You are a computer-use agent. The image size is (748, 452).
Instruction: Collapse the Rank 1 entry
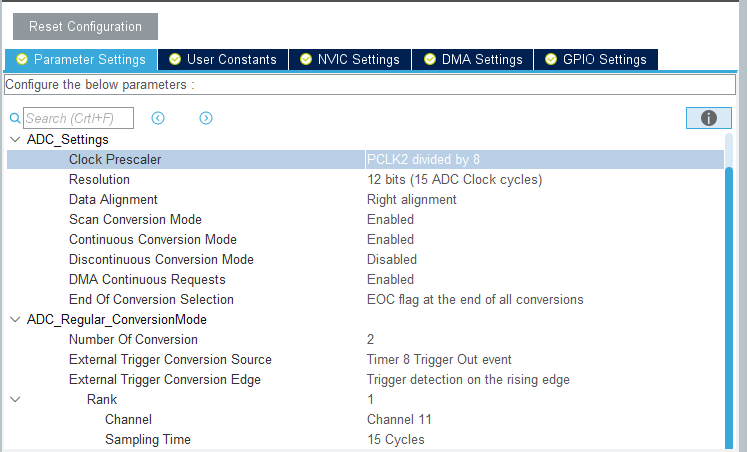tap(15, 400)
